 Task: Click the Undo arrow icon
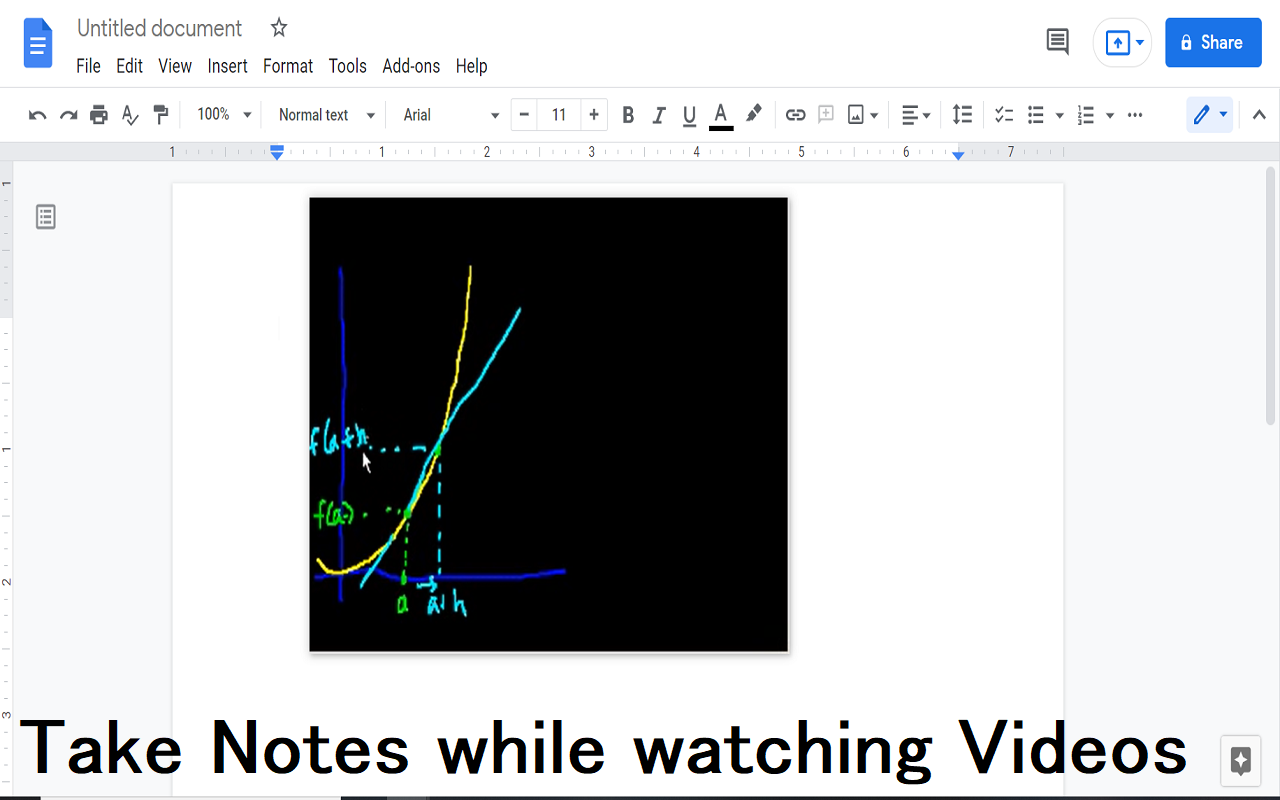point(37,115)
